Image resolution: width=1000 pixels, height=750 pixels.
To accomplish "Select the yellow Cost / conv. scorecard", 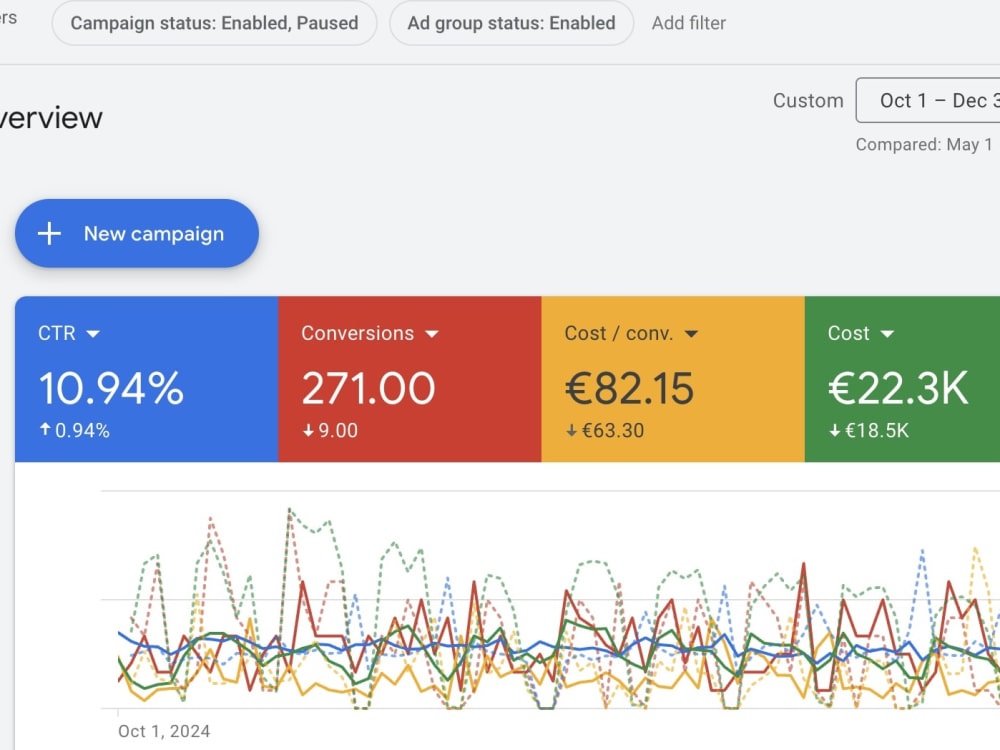I will (x=673, y=379).
